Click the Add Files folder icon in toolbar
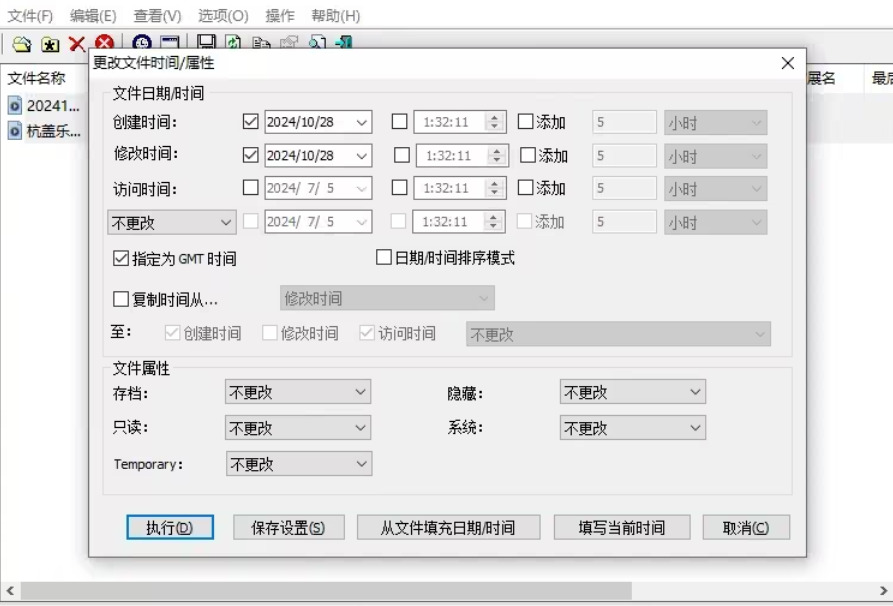Screen dimensions: 893x606 [x=22, y=44]
